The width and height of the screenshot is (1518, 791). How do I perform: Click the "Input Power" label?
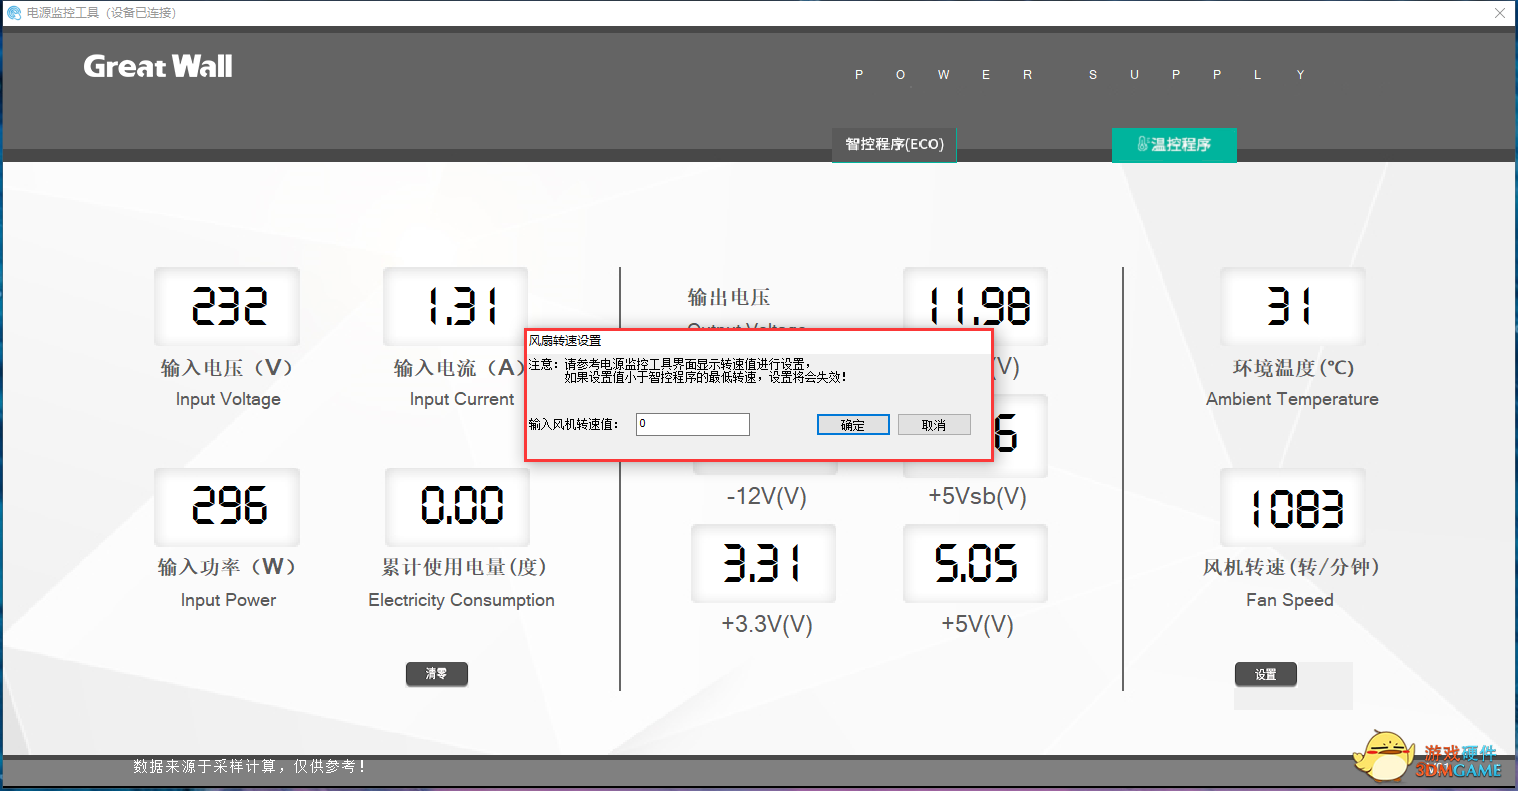tap(228, 600)
